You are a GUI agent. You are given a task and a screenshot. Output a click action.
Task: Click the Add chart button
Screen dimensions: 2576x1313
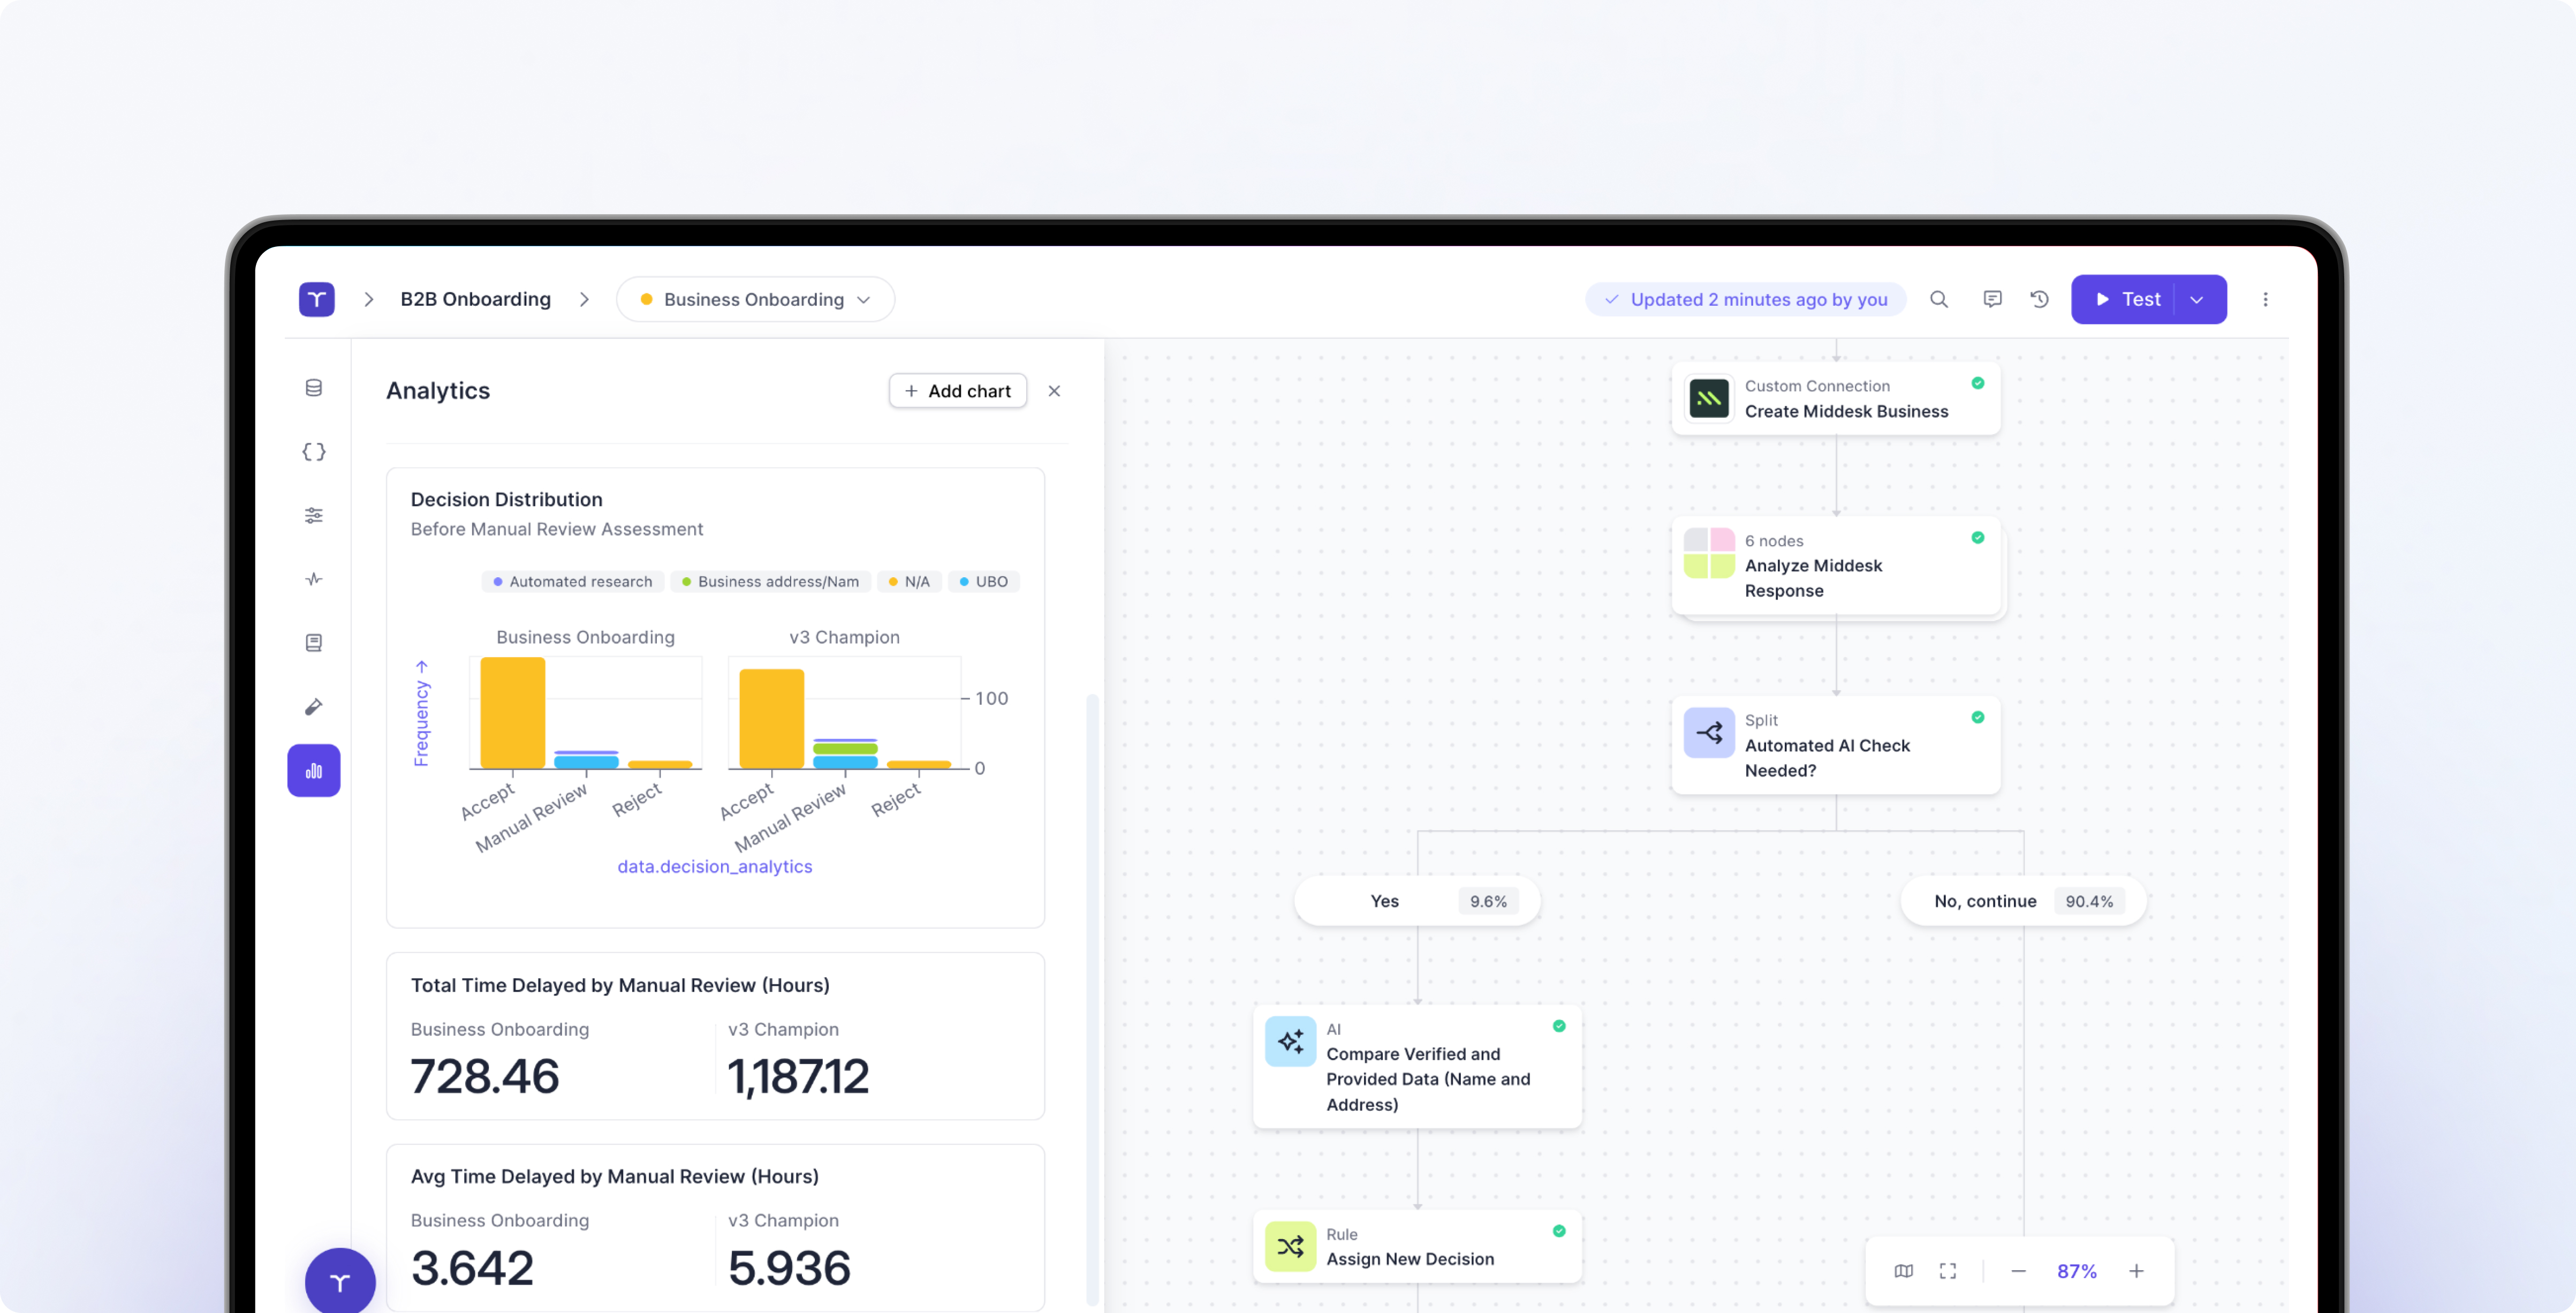click(957, 391)
